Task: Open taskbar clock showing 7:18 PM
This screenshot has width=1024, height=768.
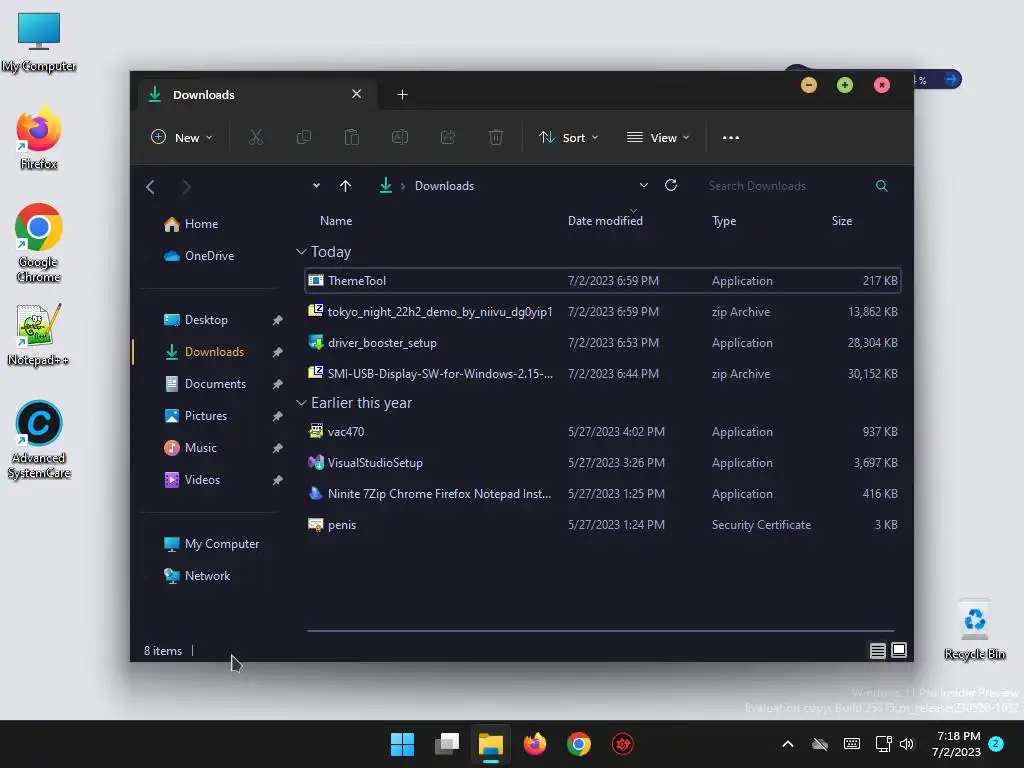Action: (x=956, y=744)
